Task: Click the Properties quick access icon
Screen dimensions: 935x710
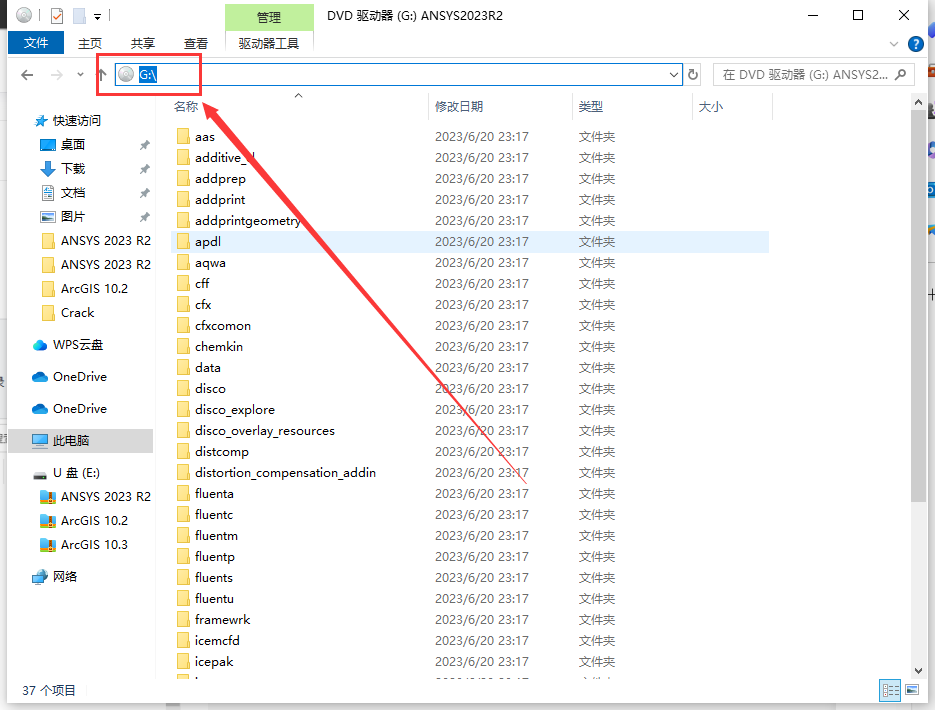Action: click(57, 15)
